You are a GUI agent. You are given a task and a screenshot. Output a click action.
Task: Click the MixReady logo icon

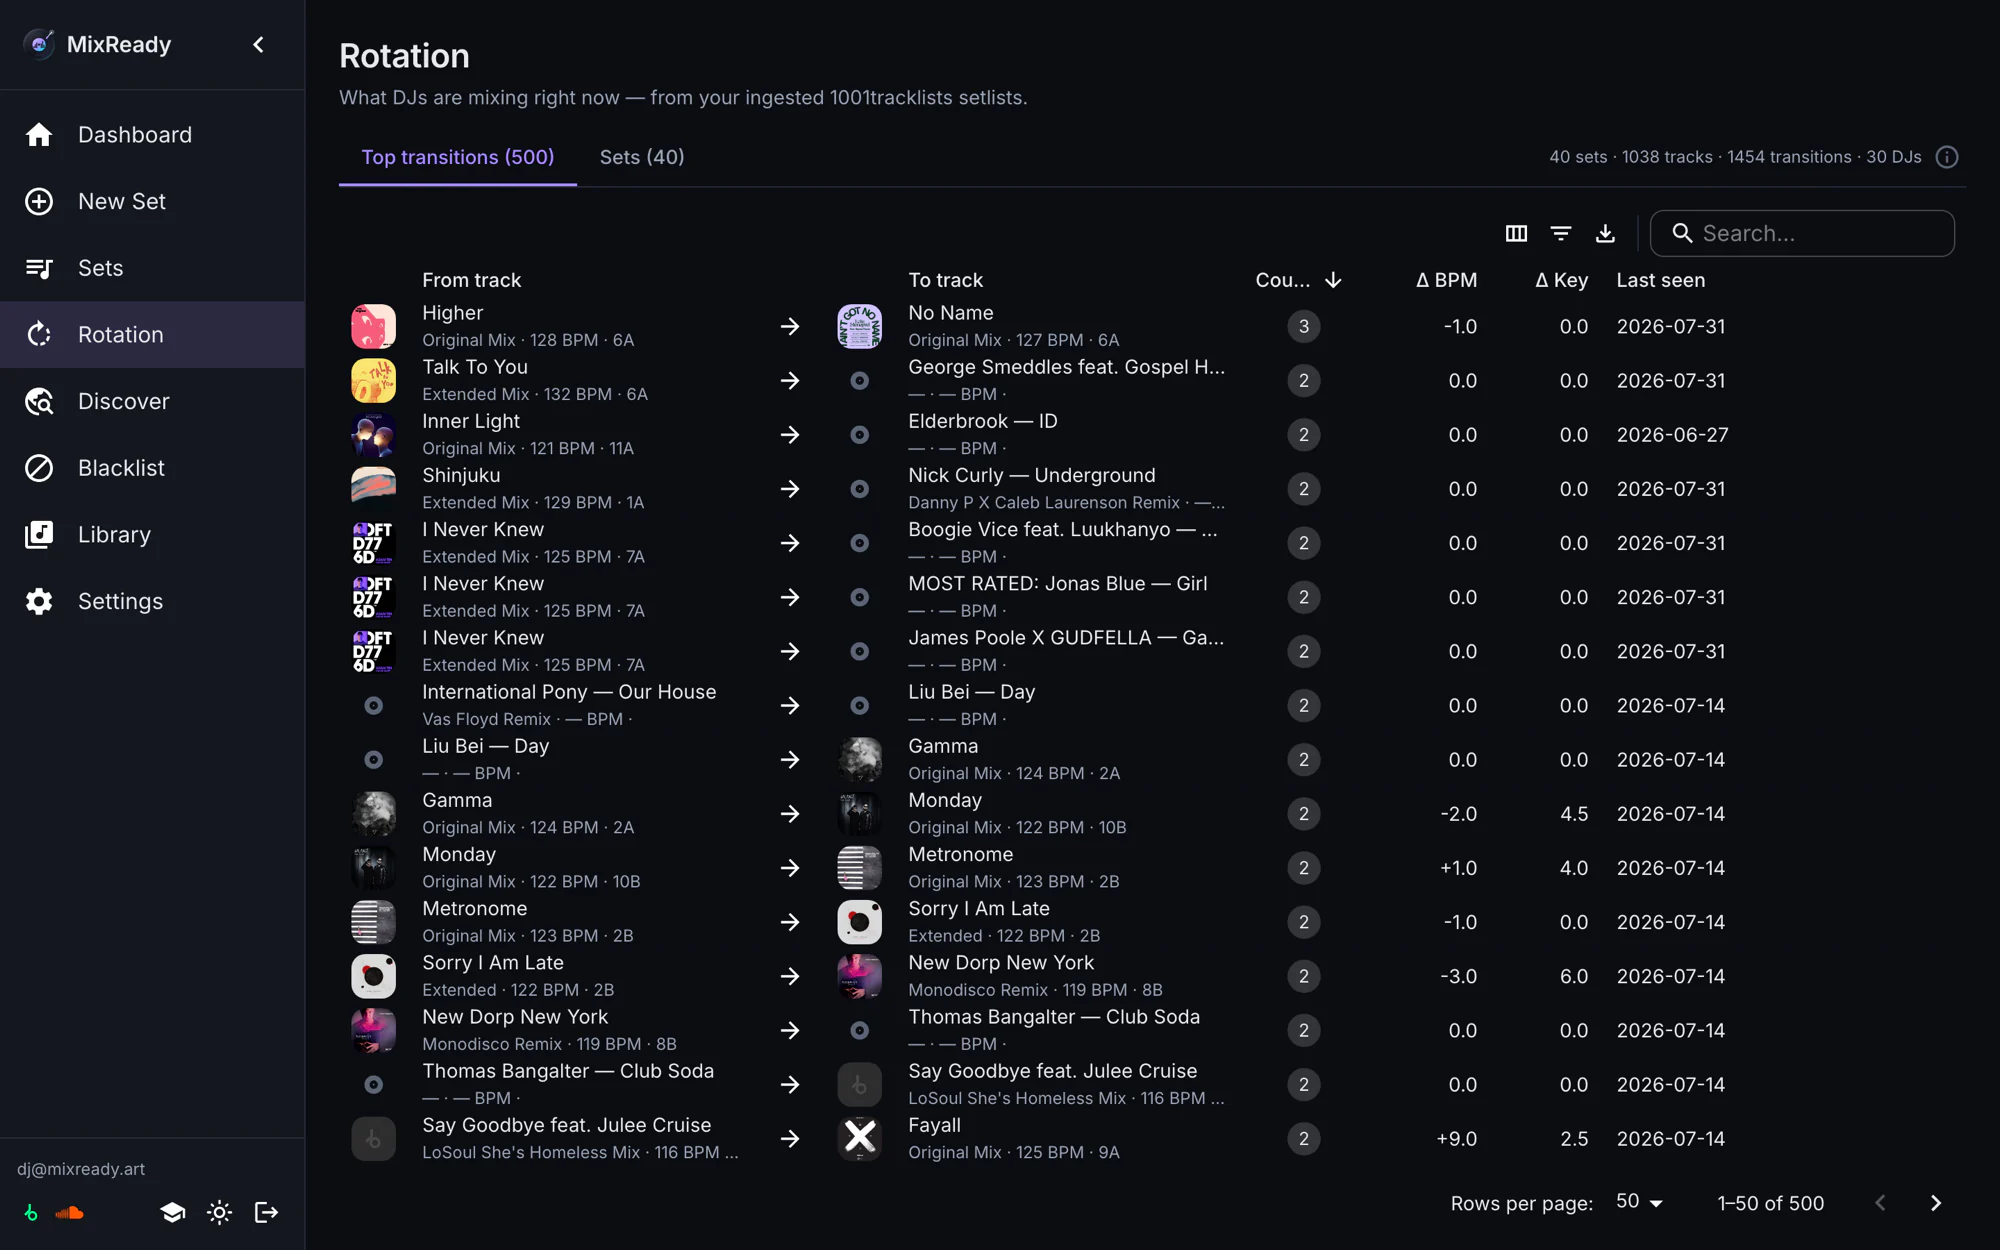coord(39,44)
